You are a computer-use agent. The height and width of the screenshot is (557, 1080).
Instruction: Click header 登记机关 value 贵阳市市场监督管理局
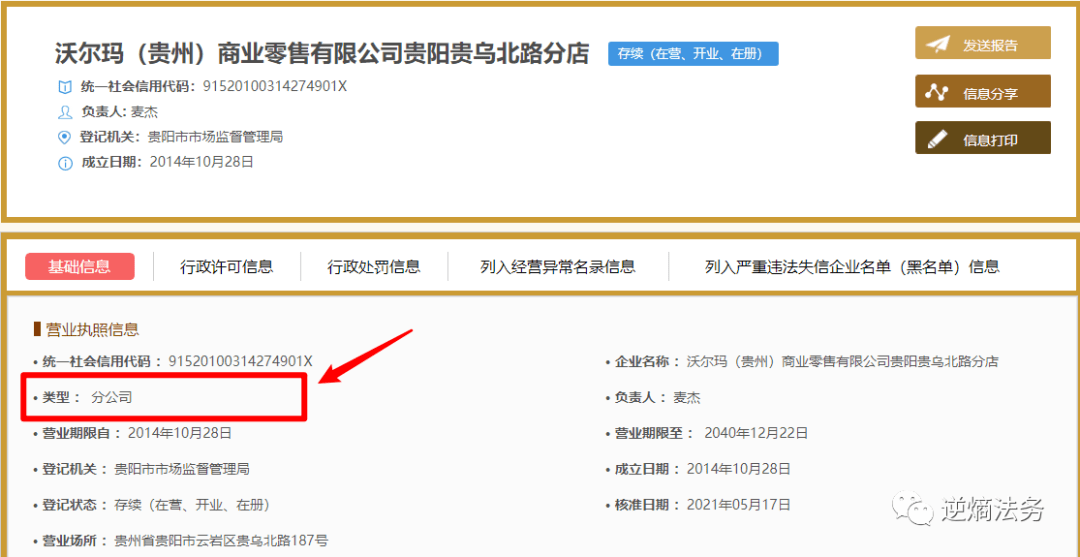point(216,137)
